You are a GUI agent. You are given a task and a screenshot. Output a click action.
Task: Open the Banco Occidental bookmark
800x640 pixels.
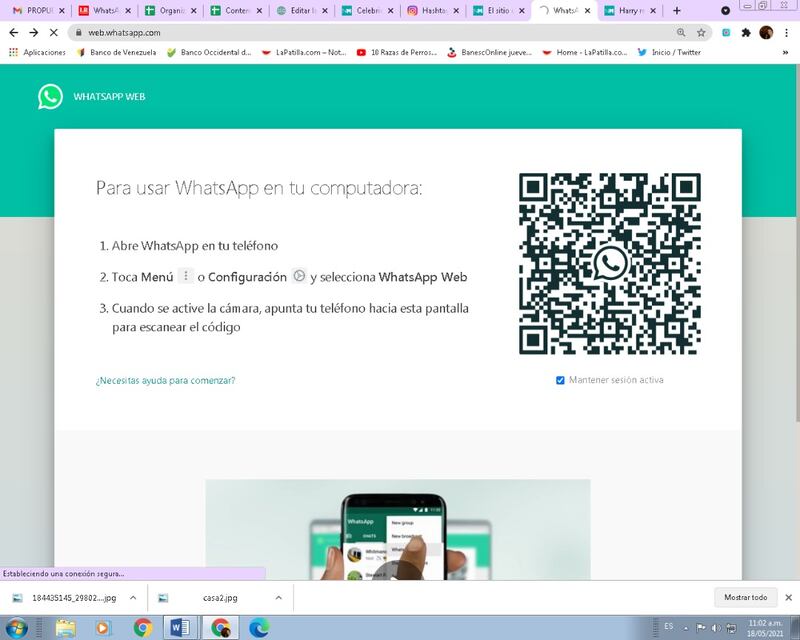coord(209,52)
